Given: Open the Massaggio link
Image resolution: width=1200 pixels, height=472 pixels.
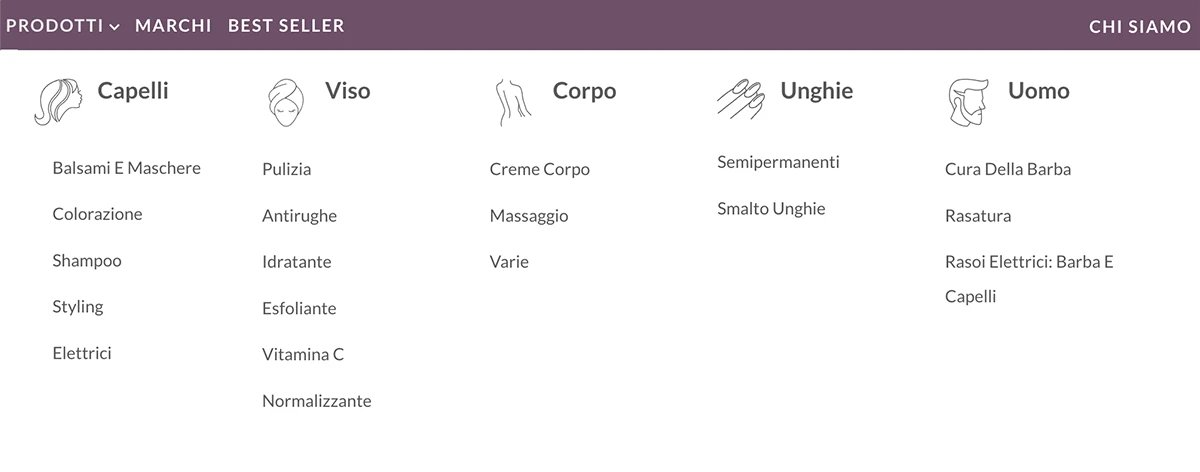Looking at the screenshot, I should [529, 216].
